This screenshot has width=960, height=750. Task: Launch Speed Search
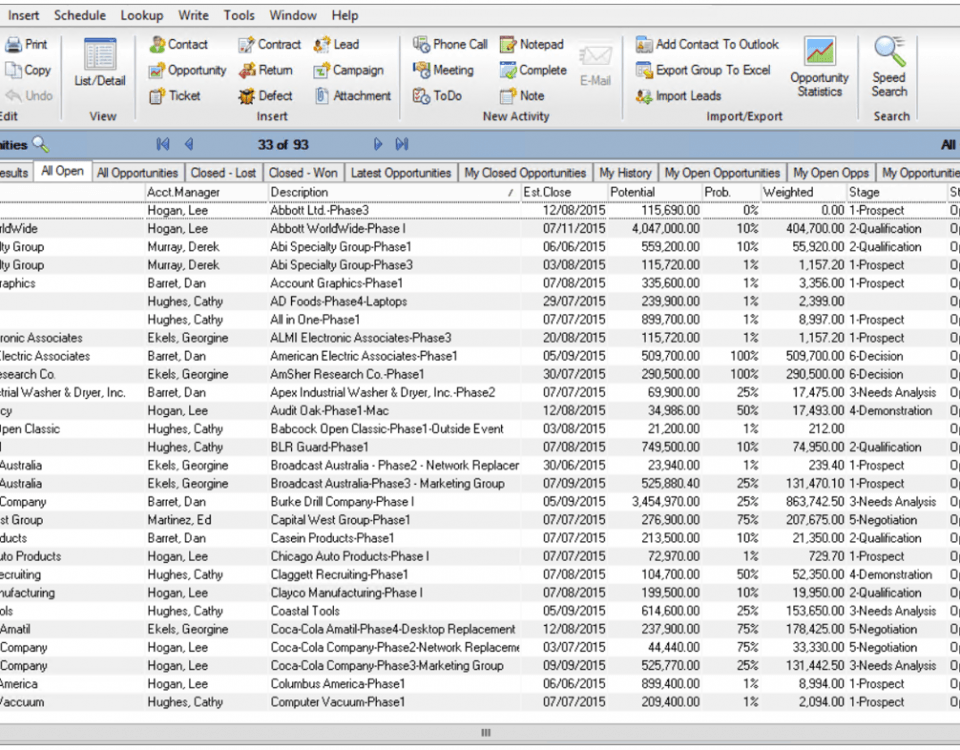(890, 67)
